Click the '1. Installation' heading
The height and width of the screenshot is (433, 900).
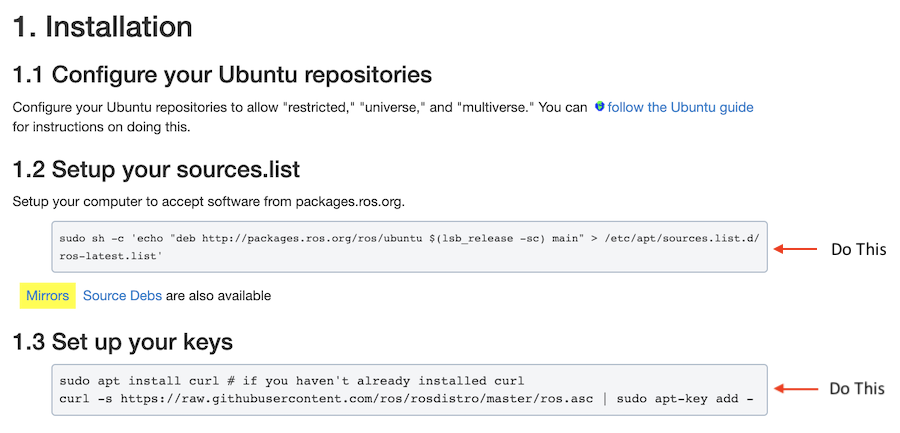(102, 27)
